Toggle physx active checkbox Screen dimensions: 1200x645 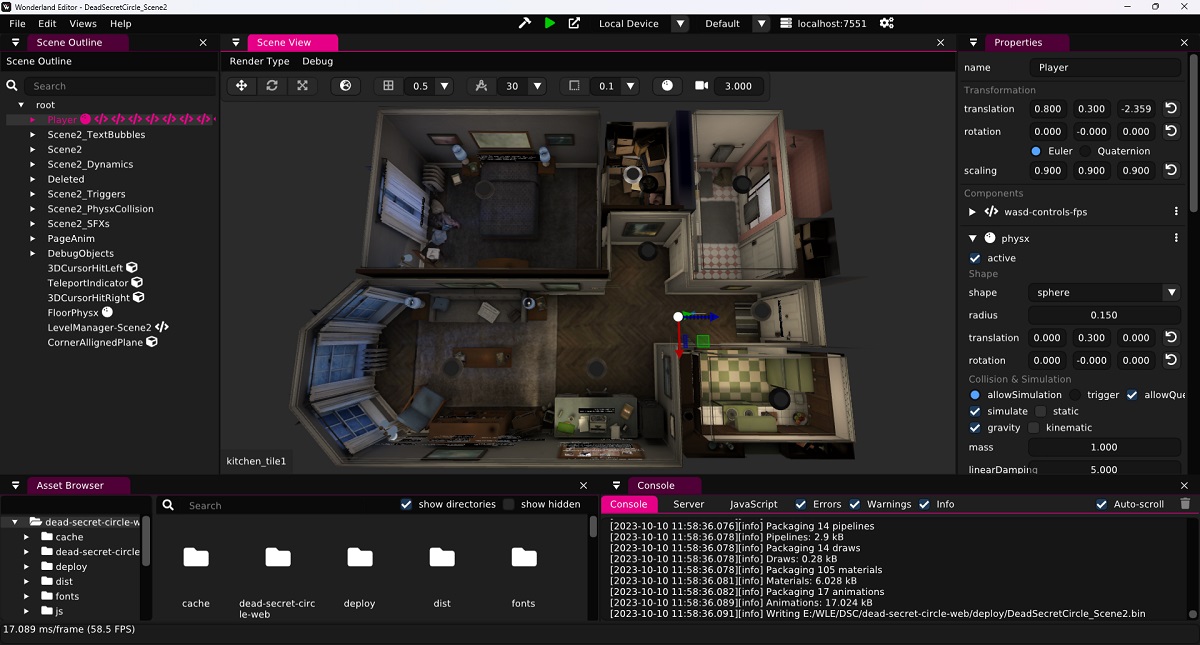975,258
